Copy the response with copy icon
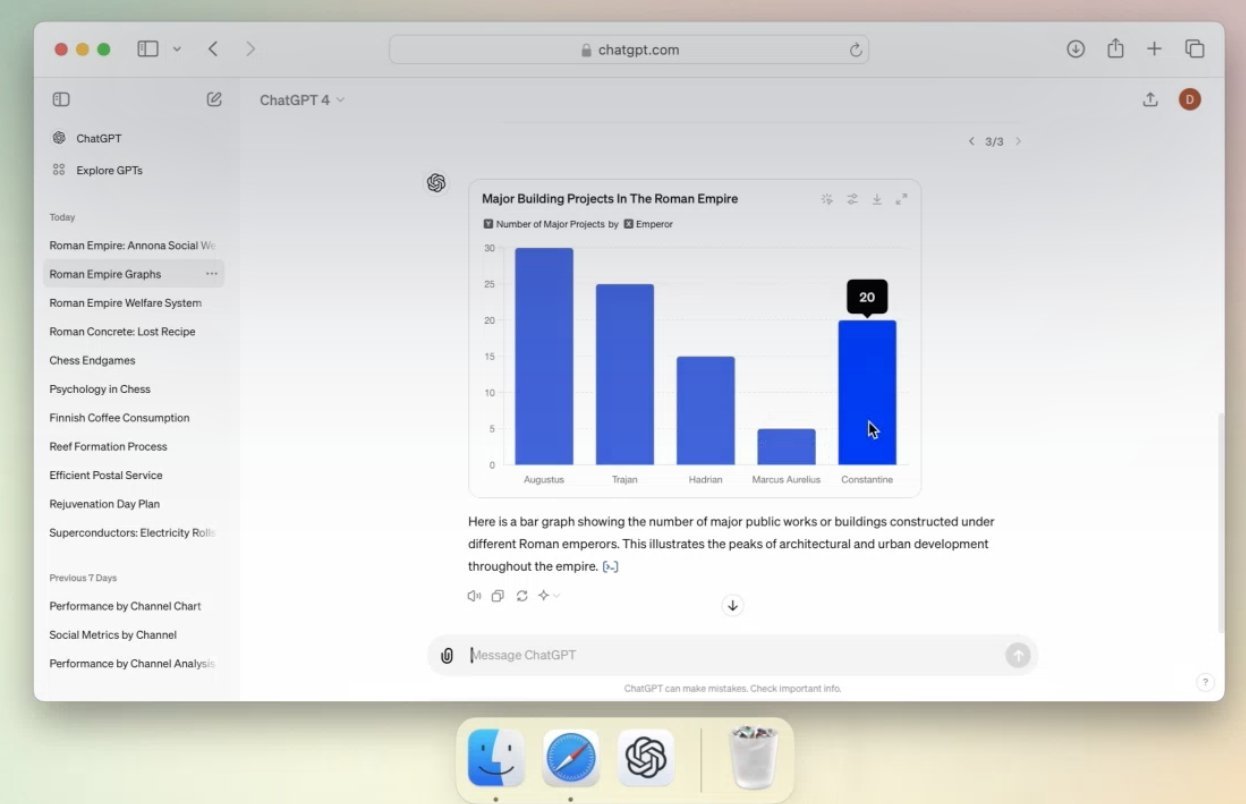 [x=498, y=596]
